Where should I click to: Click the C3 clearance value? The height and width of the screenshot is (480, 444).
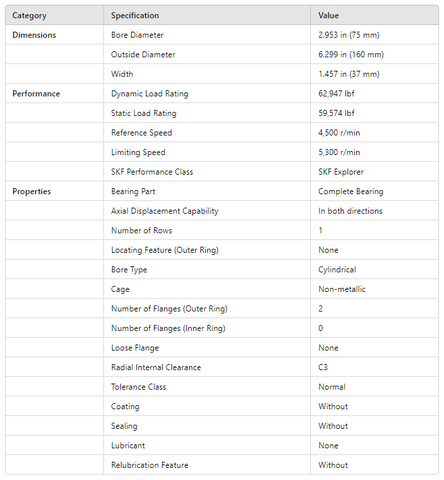pos(323,367)
